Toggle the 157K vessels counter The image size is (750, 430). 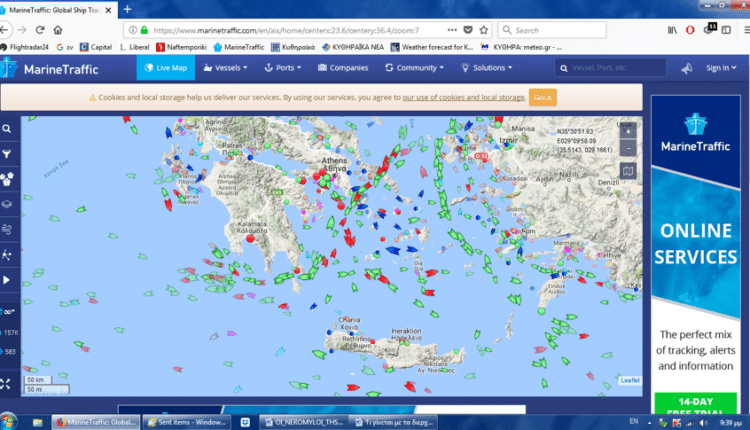pos(8,332)
